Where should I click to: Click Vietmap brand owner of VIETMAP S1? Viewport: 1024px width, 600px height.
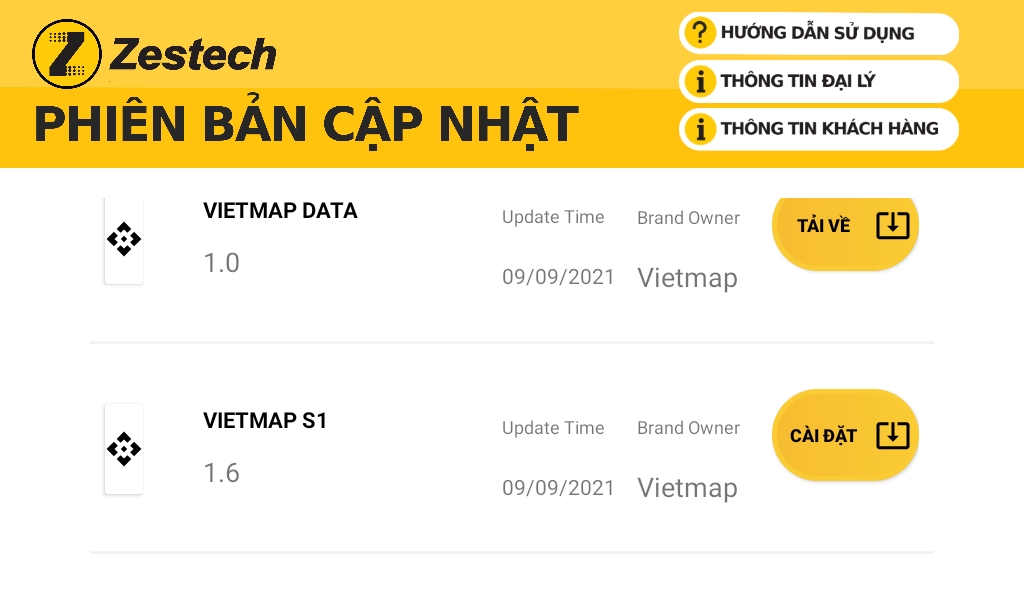click(x=687, y=488)
